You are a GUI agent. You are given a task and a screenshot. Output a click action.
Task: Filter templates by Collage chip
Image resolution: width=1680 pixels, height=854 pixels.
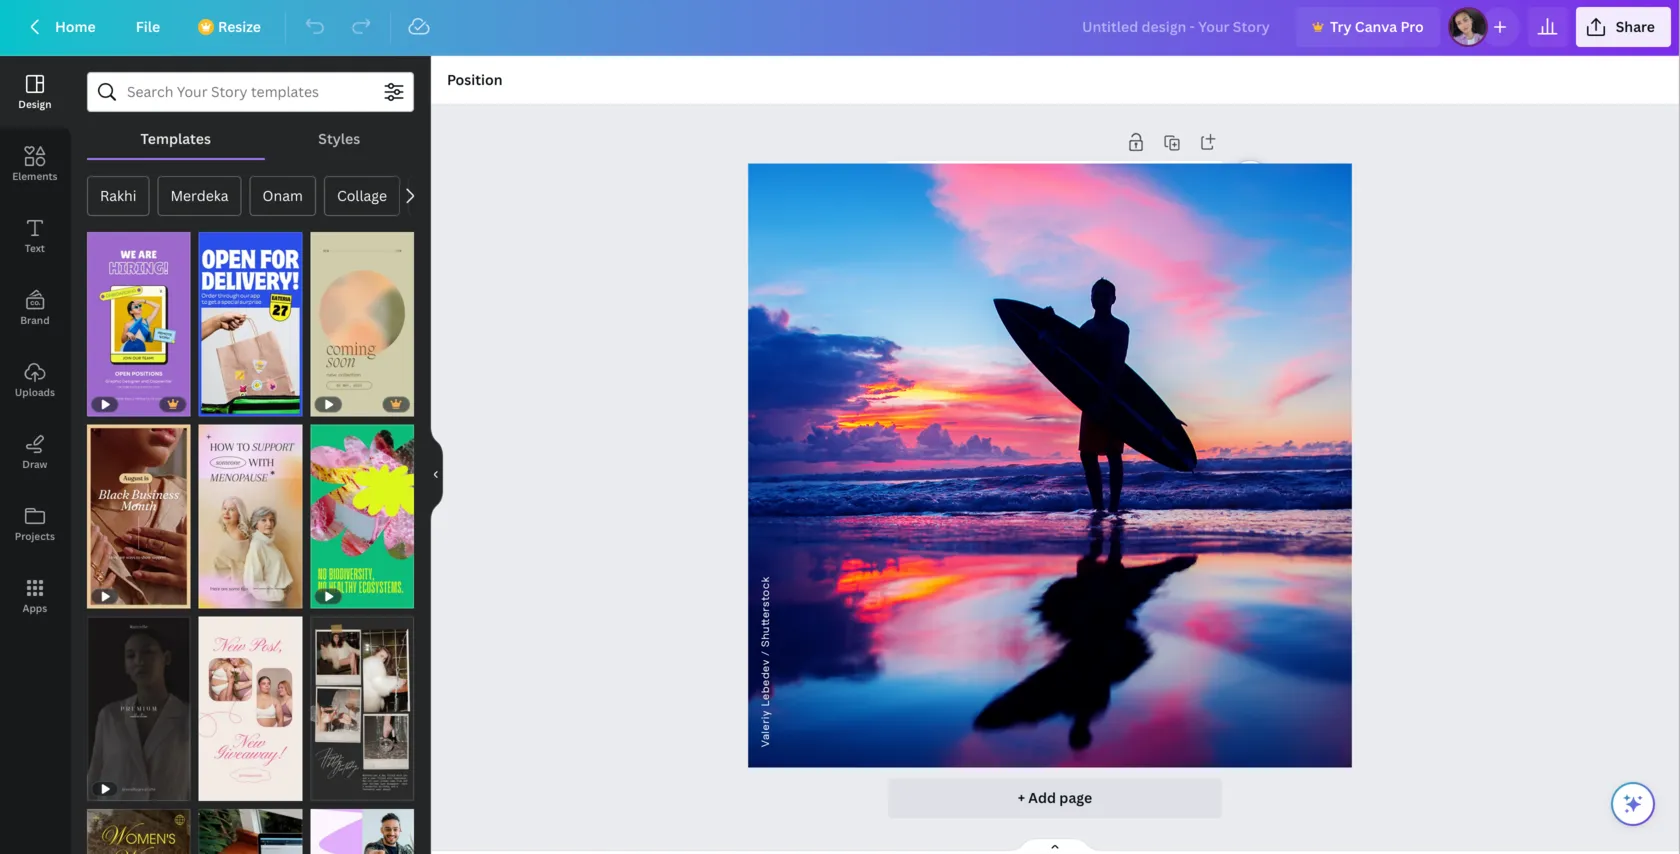pos(361,196)
